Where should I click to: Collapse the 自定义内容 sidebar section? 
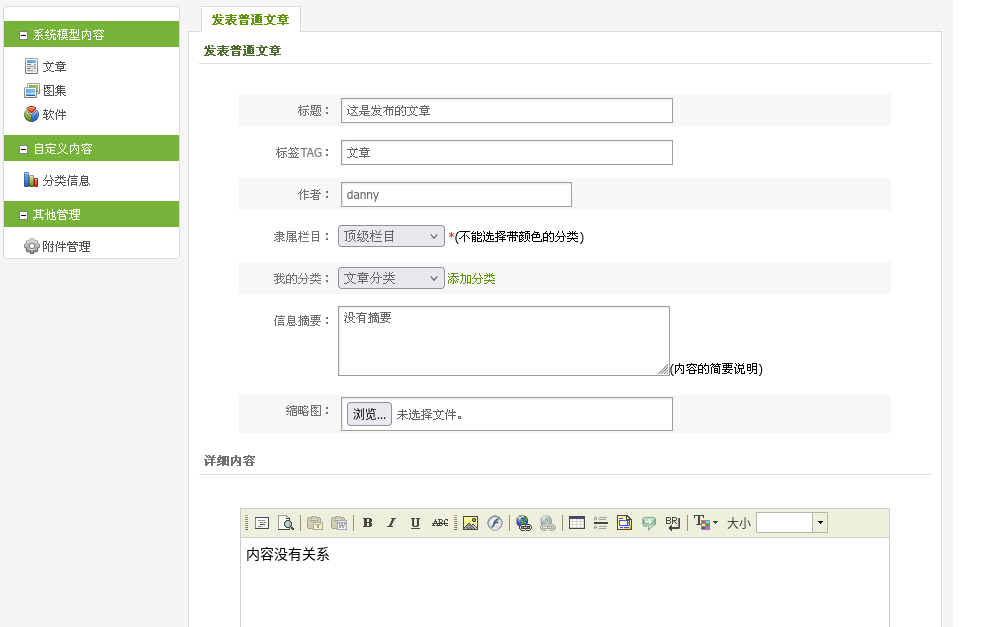tap(23, 149)
